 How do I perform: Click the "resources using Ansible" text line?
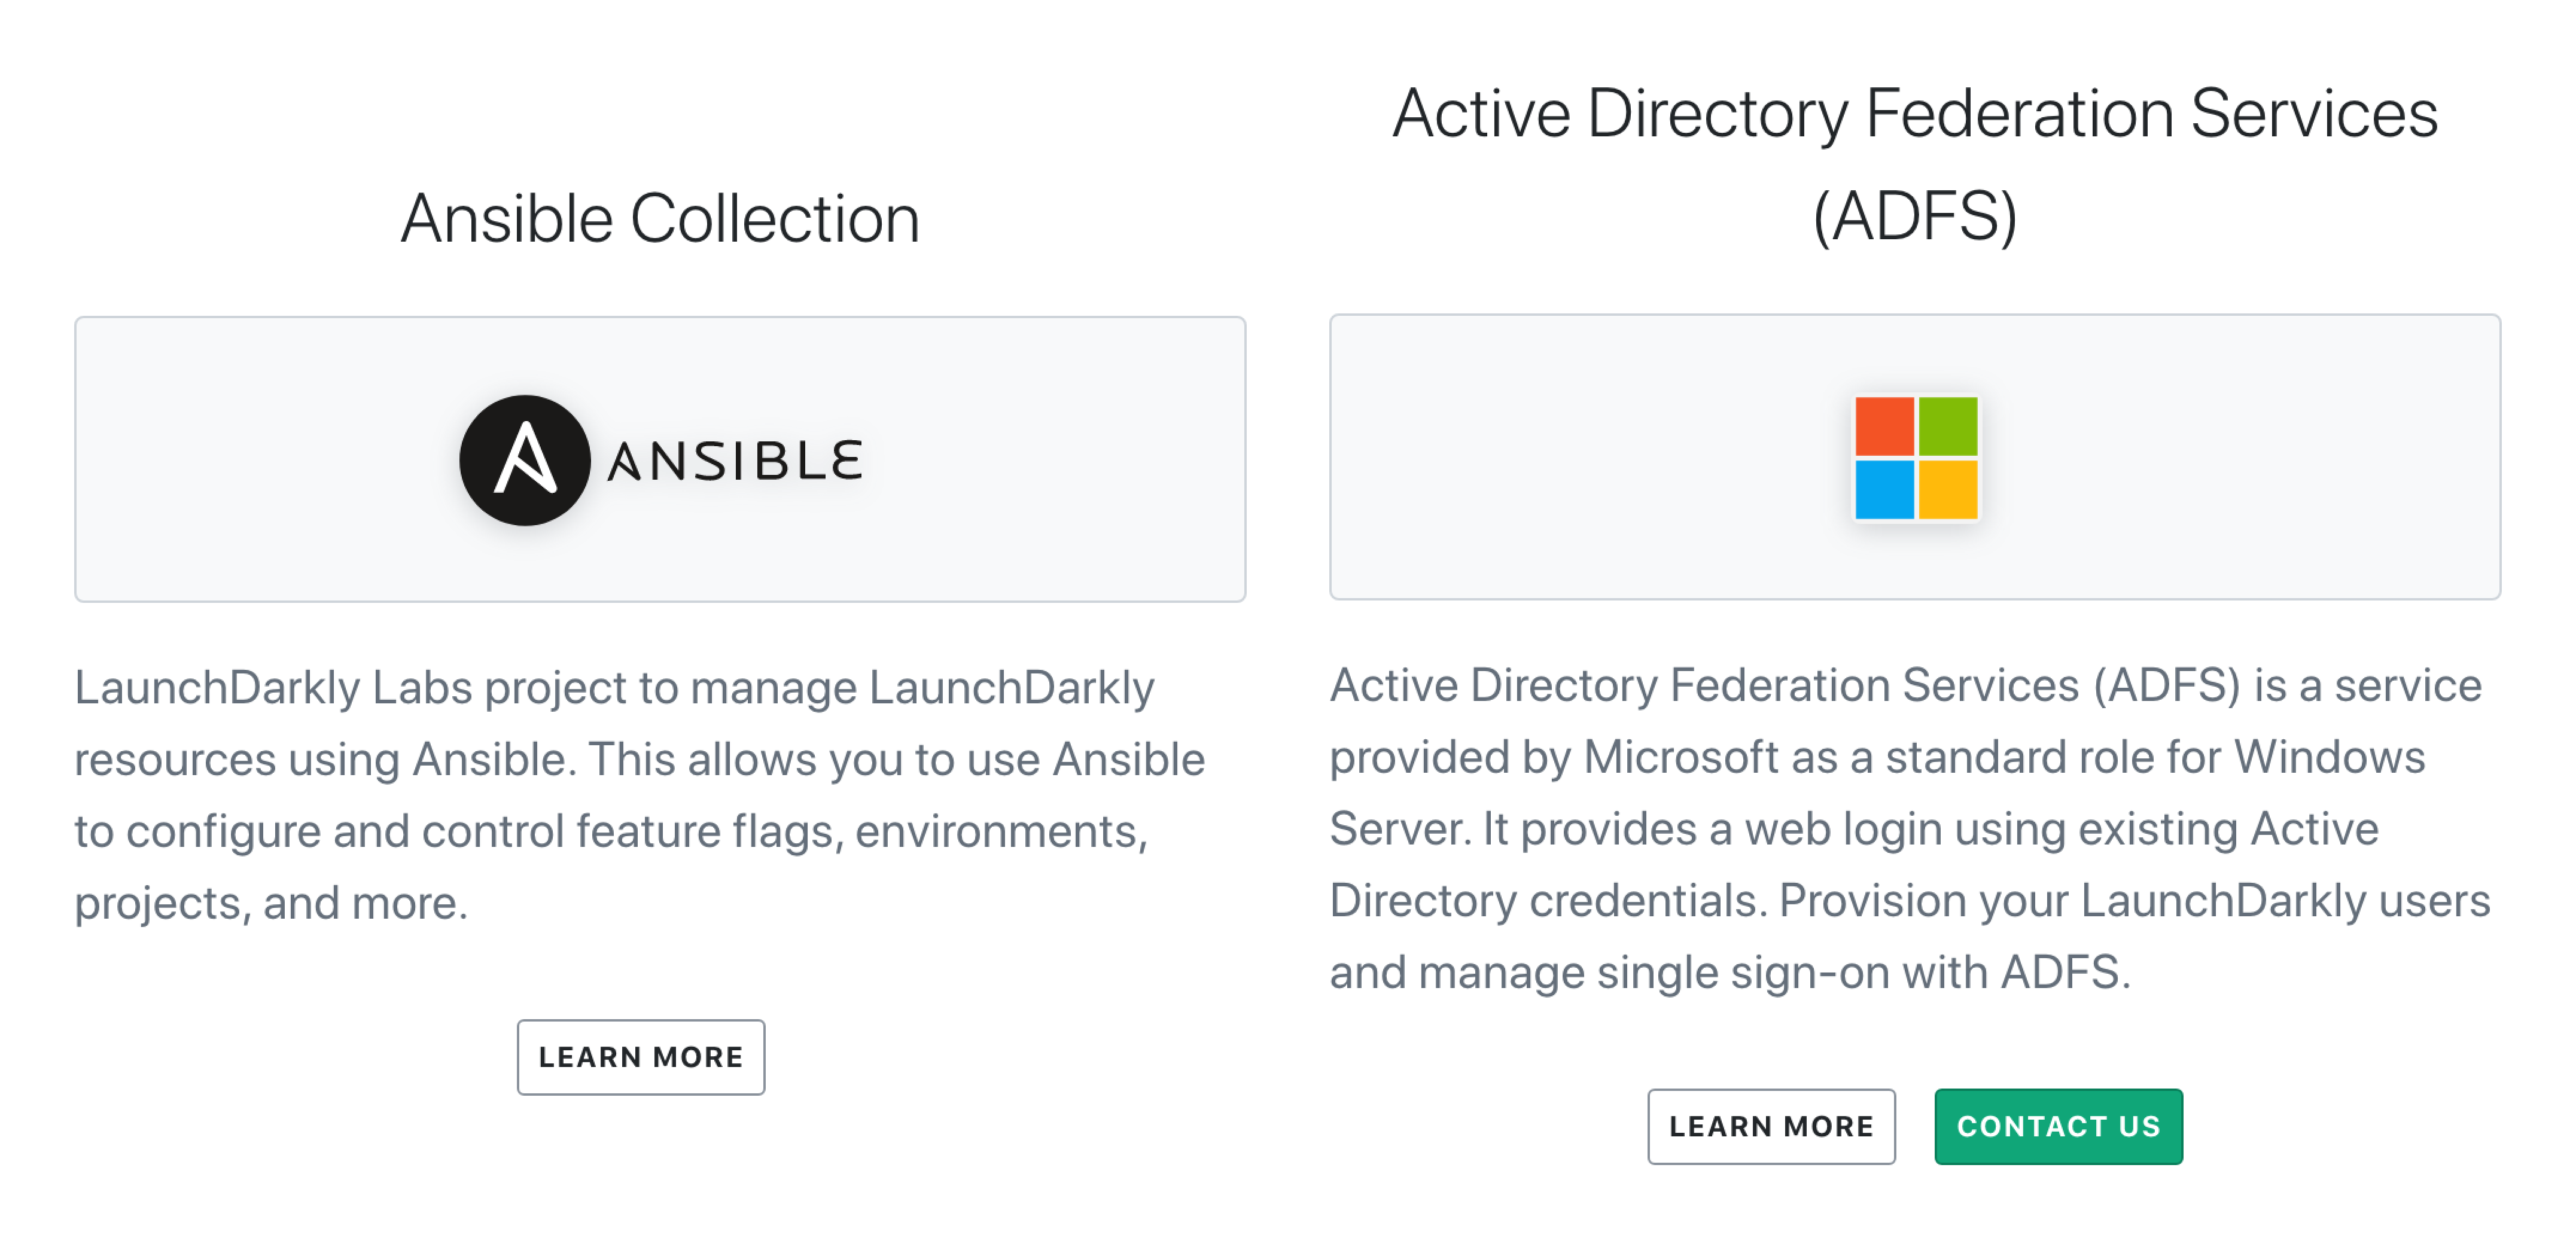tap(639, 760)
